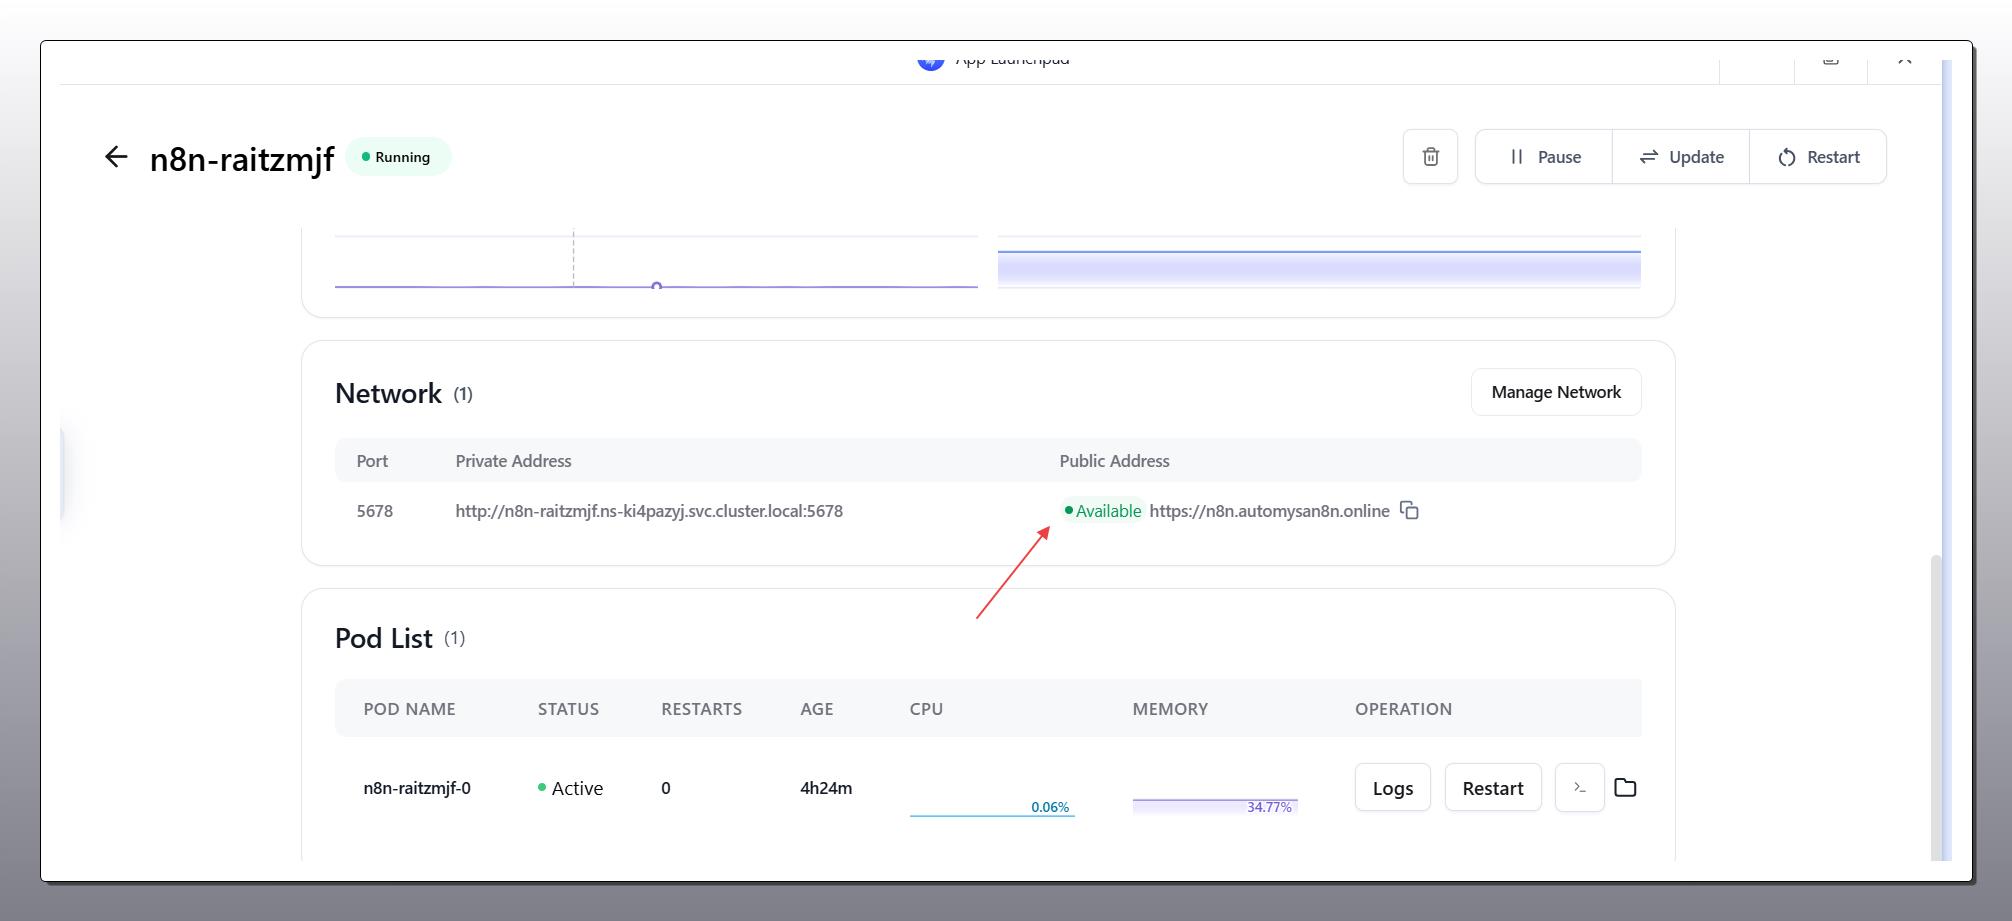2012x921 pixels.
Task: Click the Network section heading
Action: 388,393
